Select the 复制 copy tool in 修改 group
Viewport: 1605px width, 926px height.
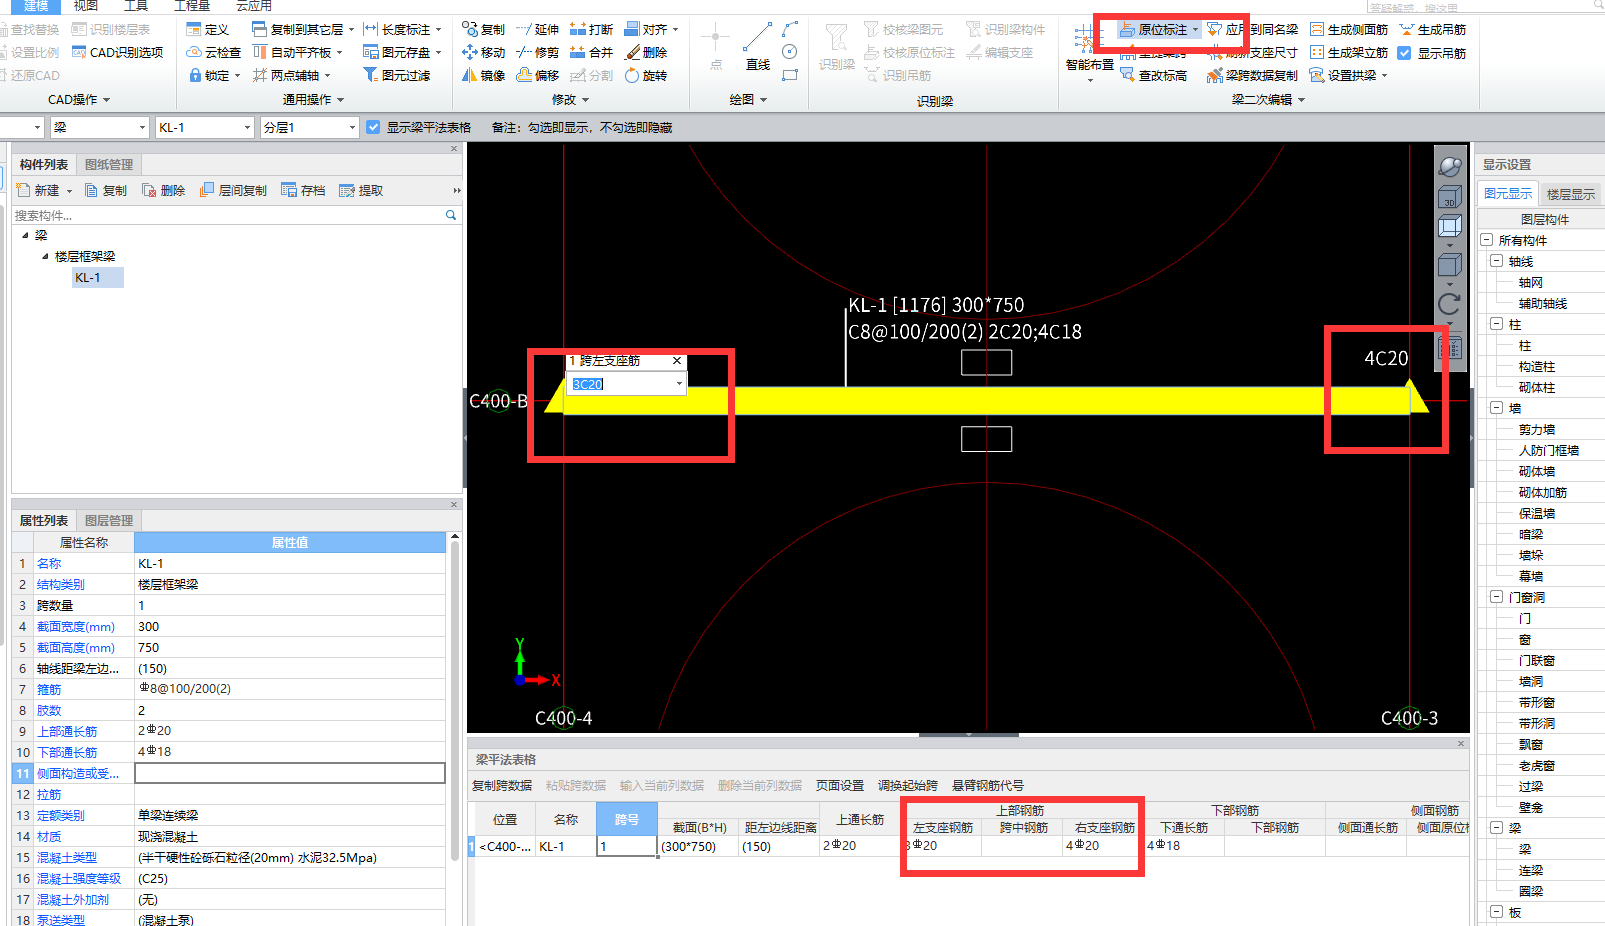[483, 29]
